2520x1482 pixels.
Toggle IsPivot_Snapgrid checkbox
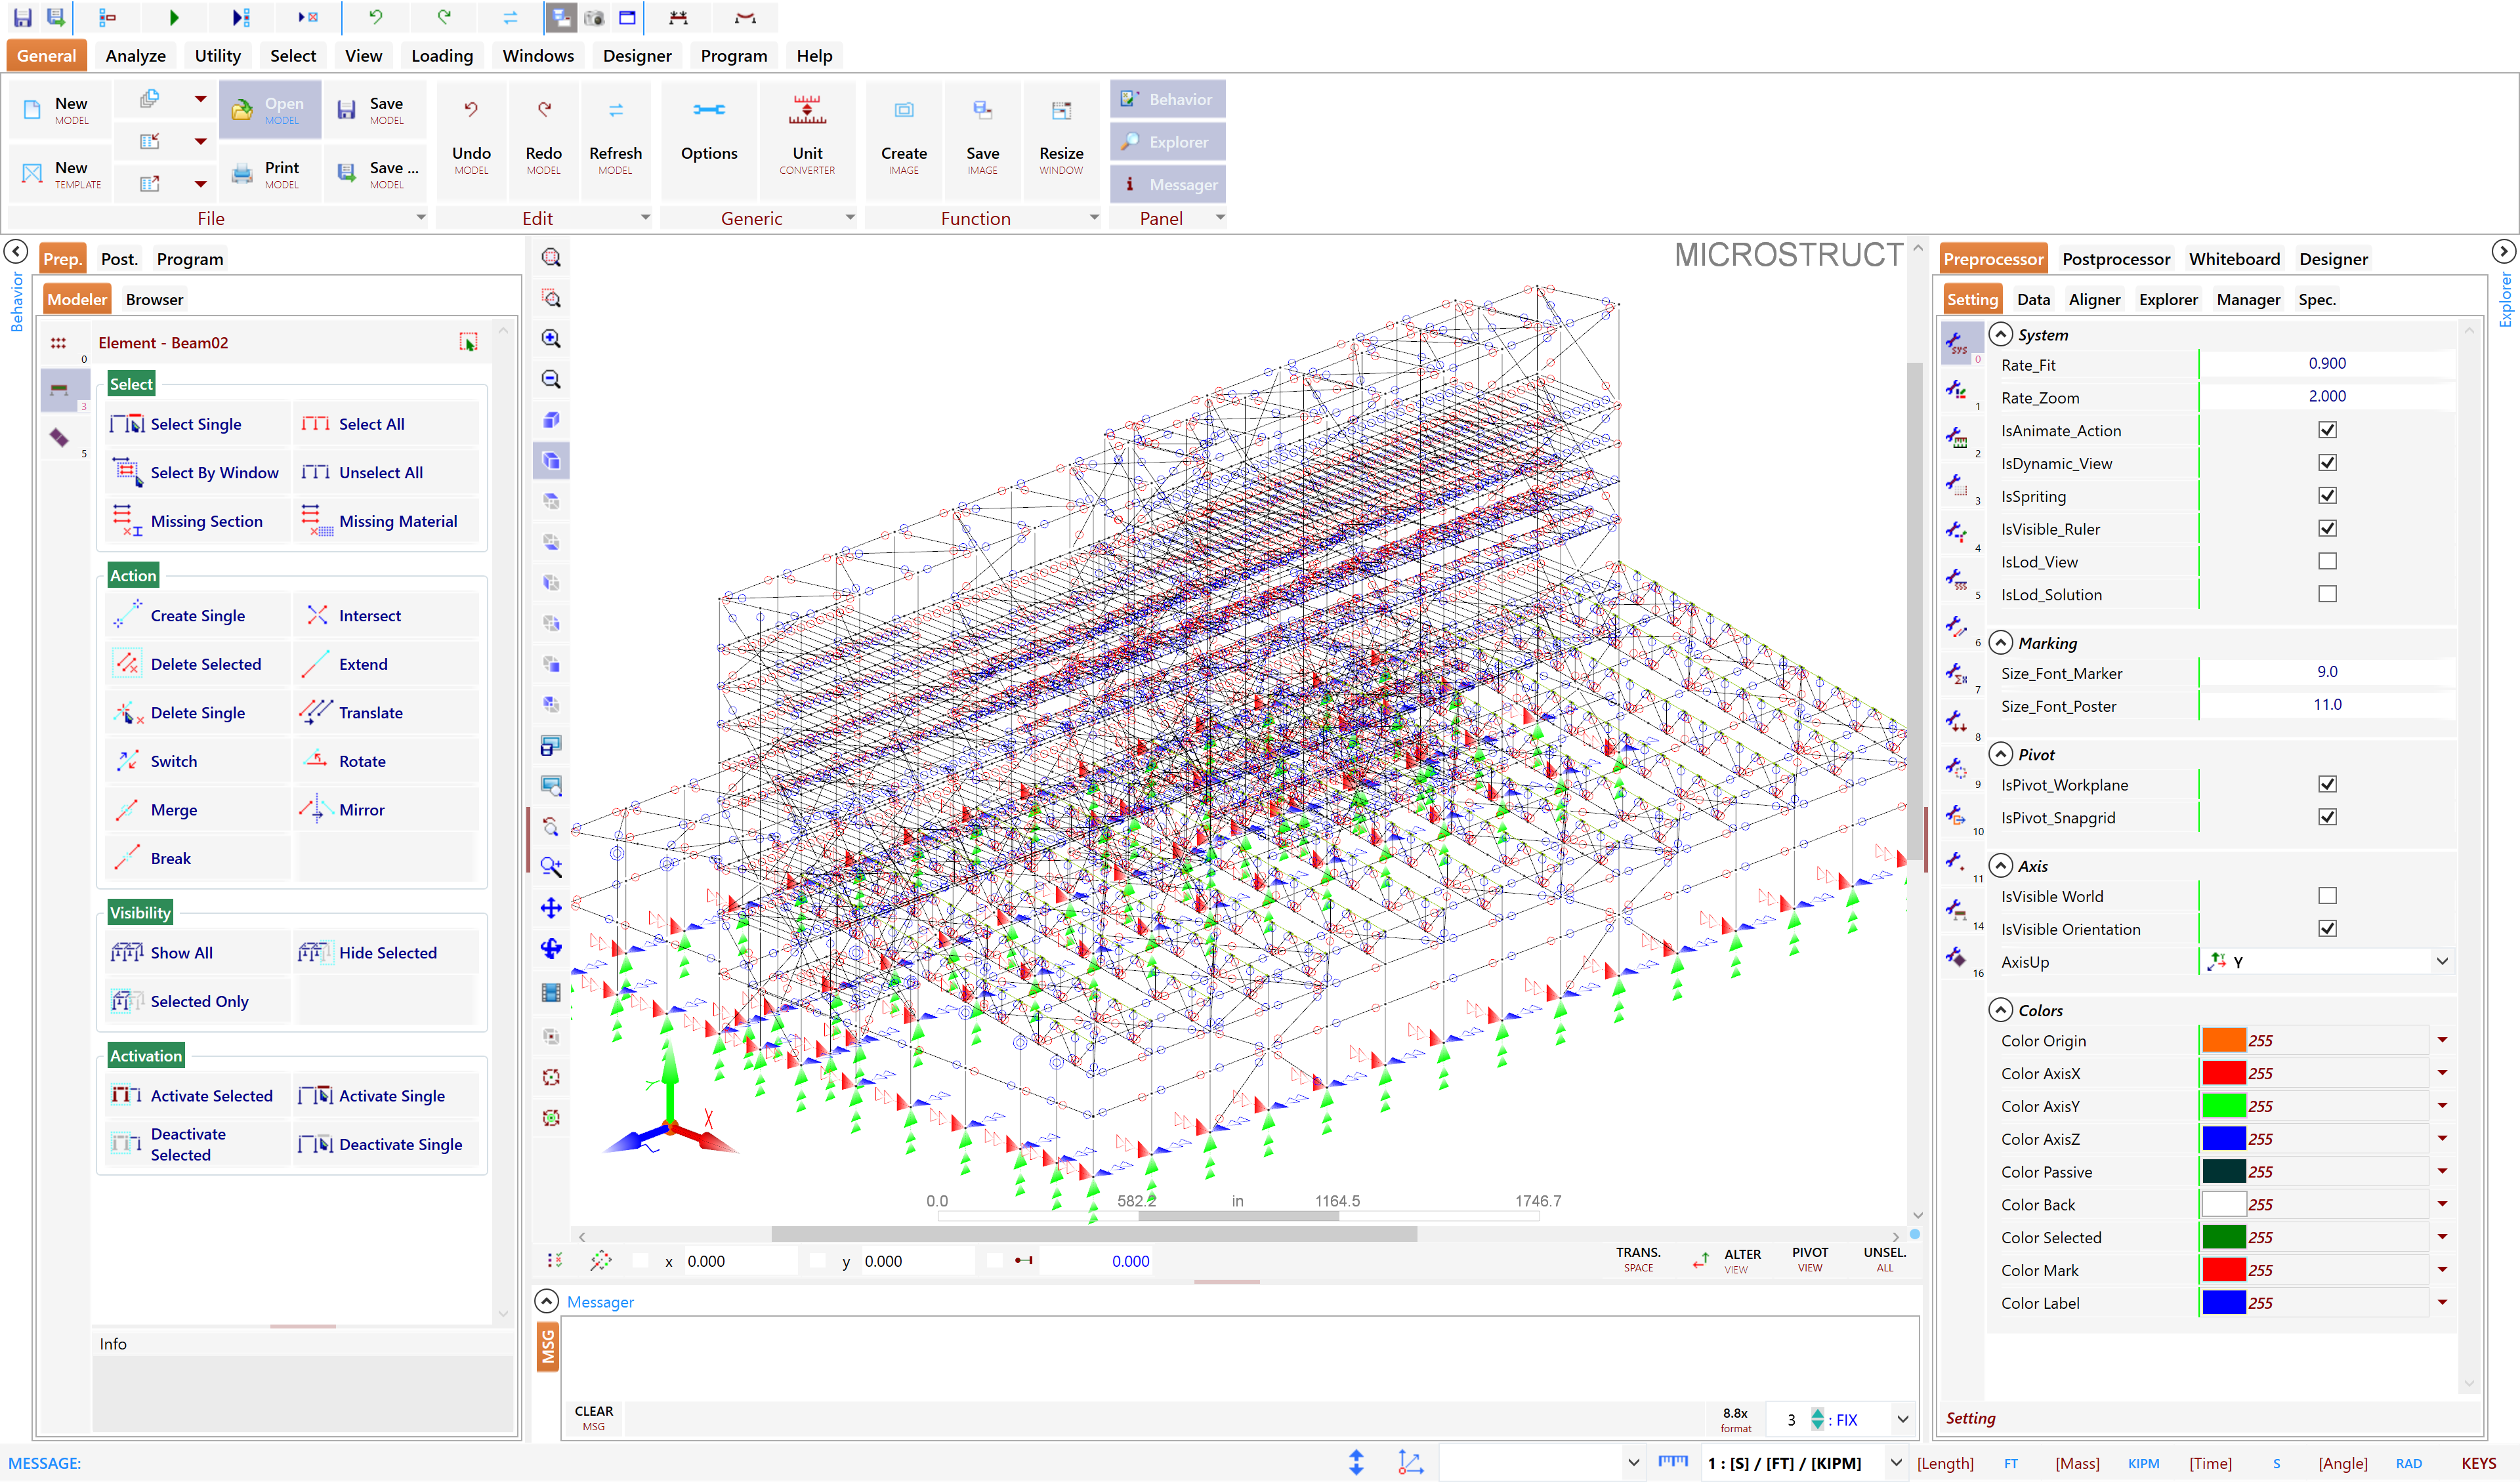click(x=2327, y=817)
